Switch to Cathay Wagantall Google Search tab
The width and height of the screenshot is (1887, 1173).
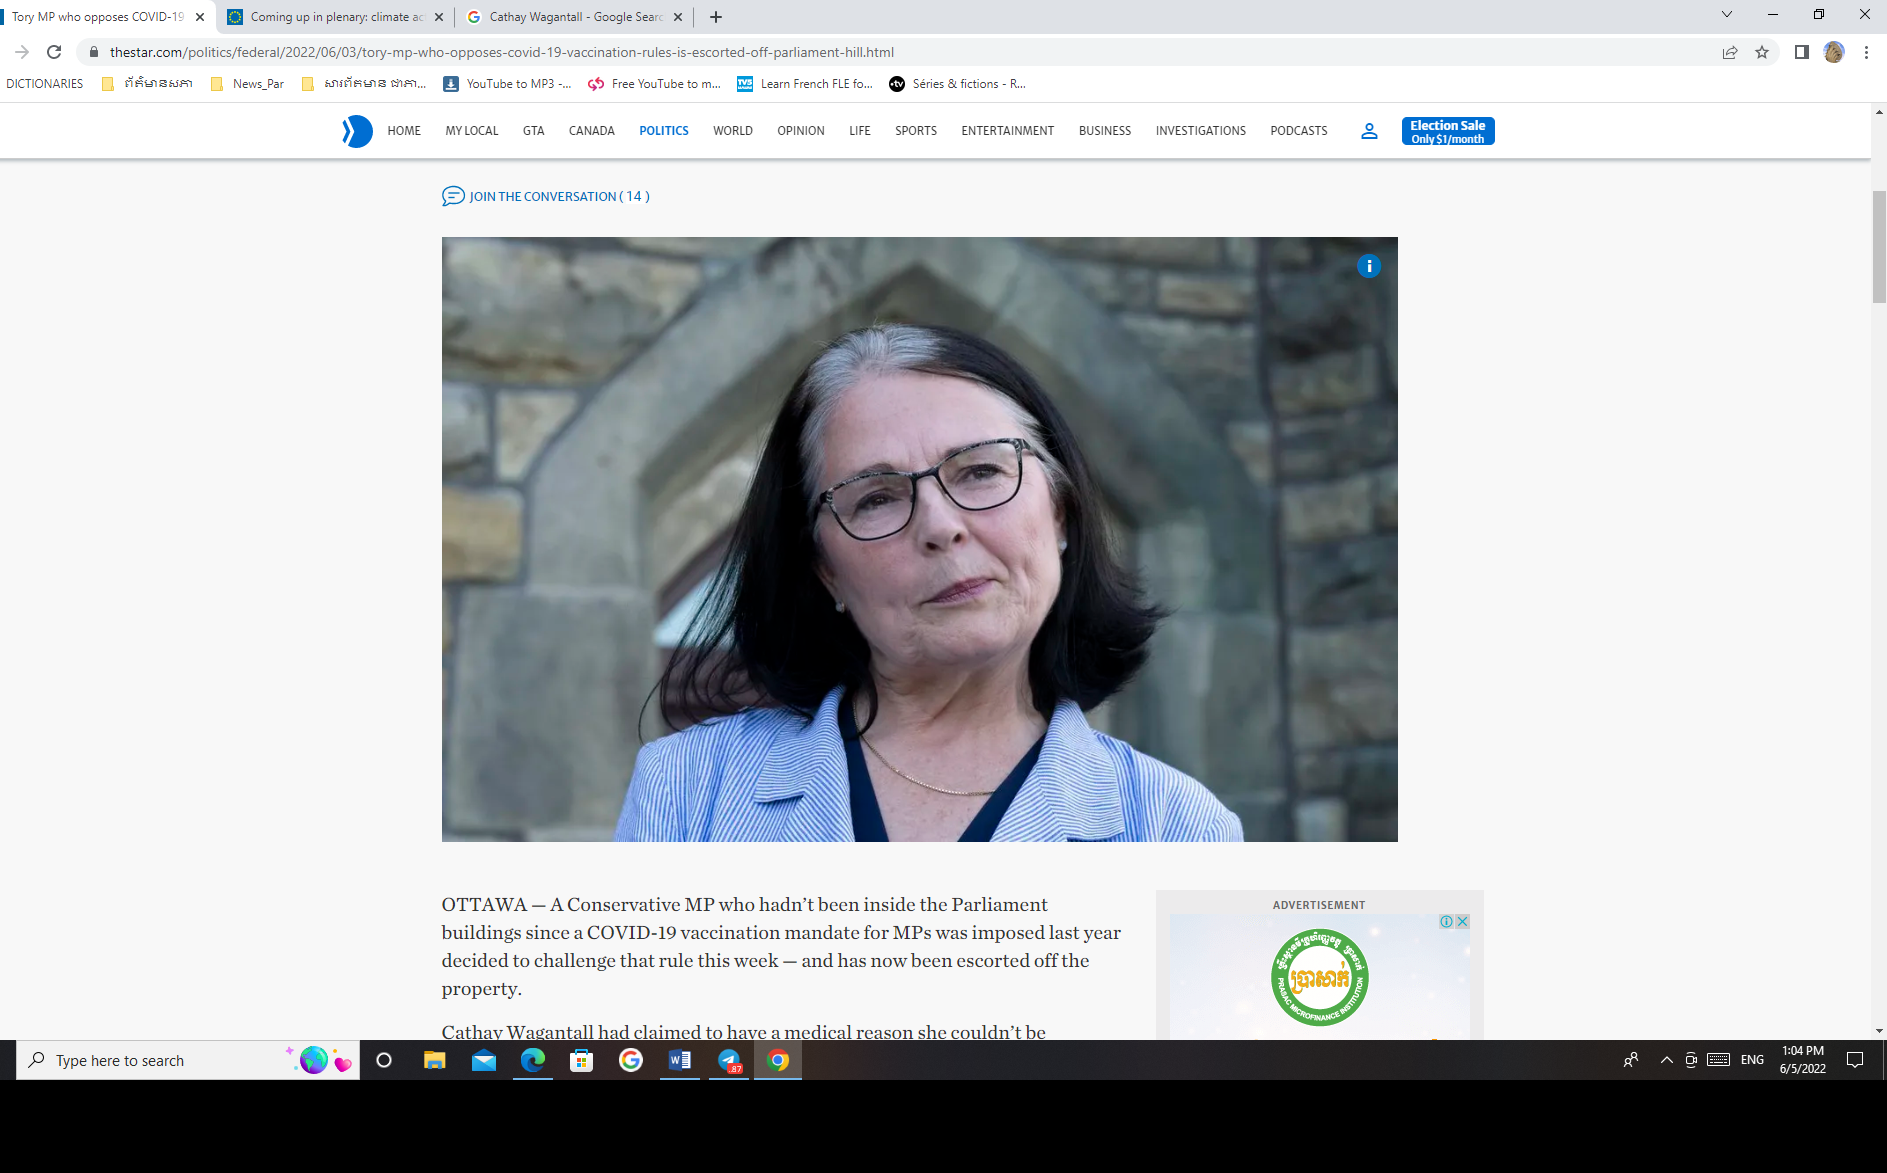(x=575, y=17)
